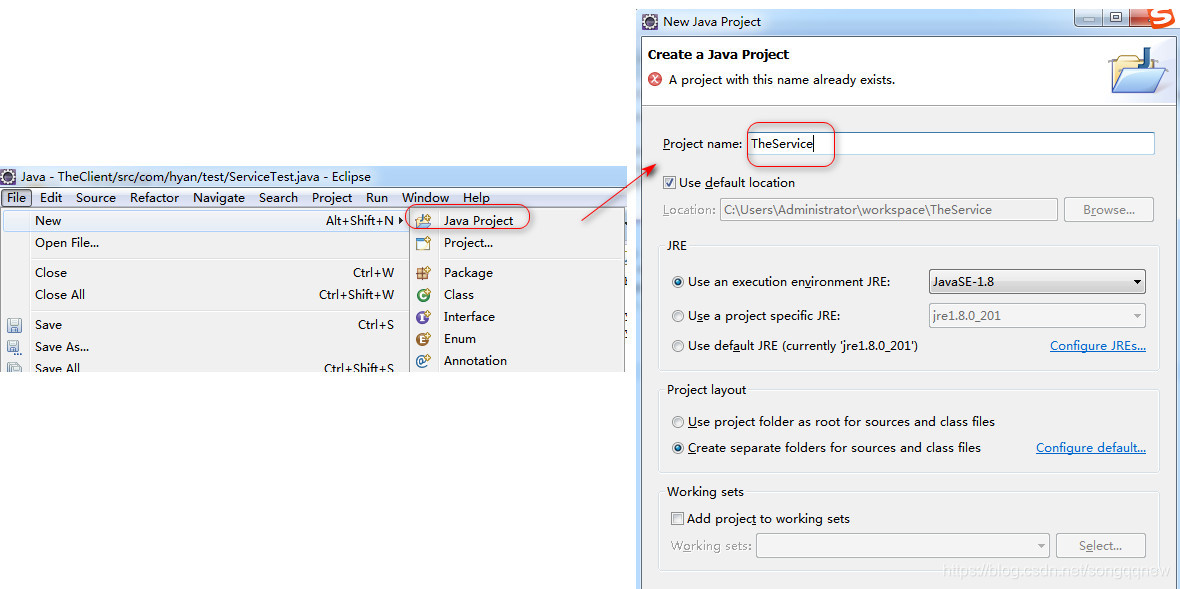This screenshot has height=589, width=1180.
Task: Click the Project... wizard icon
Action: coord(424,243)
